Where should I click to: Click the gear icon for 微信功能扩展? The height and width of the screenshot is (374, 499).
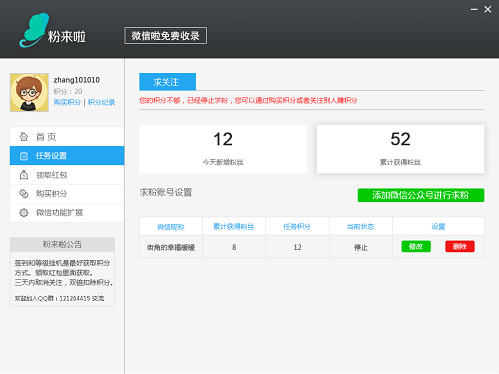[24, 213]
